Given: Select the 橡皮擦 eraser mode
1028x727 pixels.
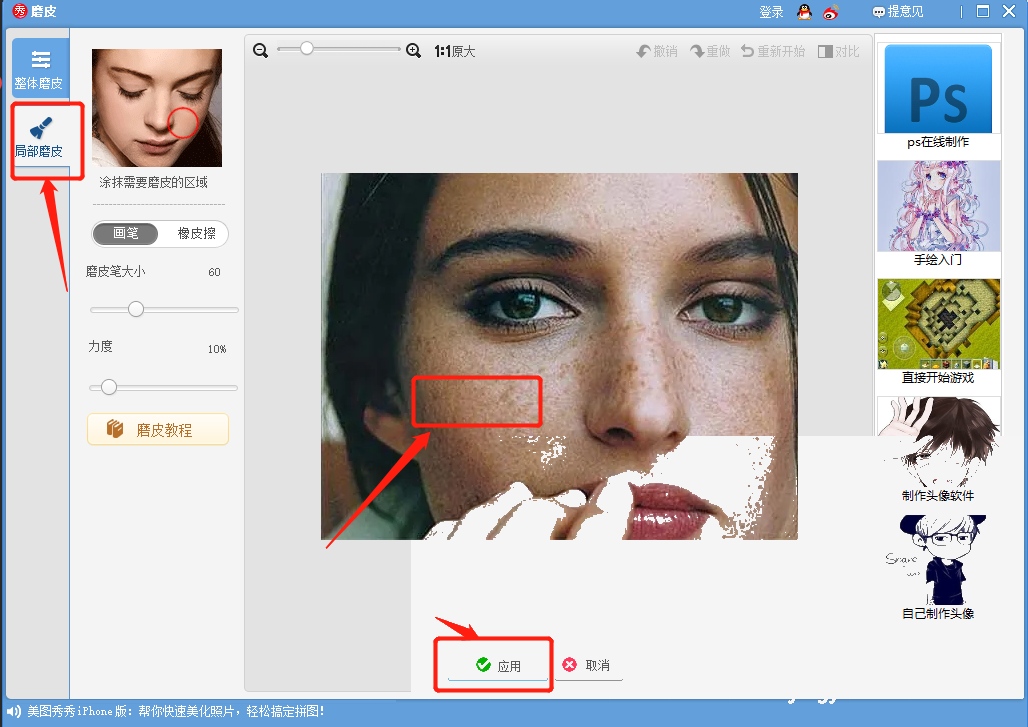Looking at the screenshot, I should (196, 233).
